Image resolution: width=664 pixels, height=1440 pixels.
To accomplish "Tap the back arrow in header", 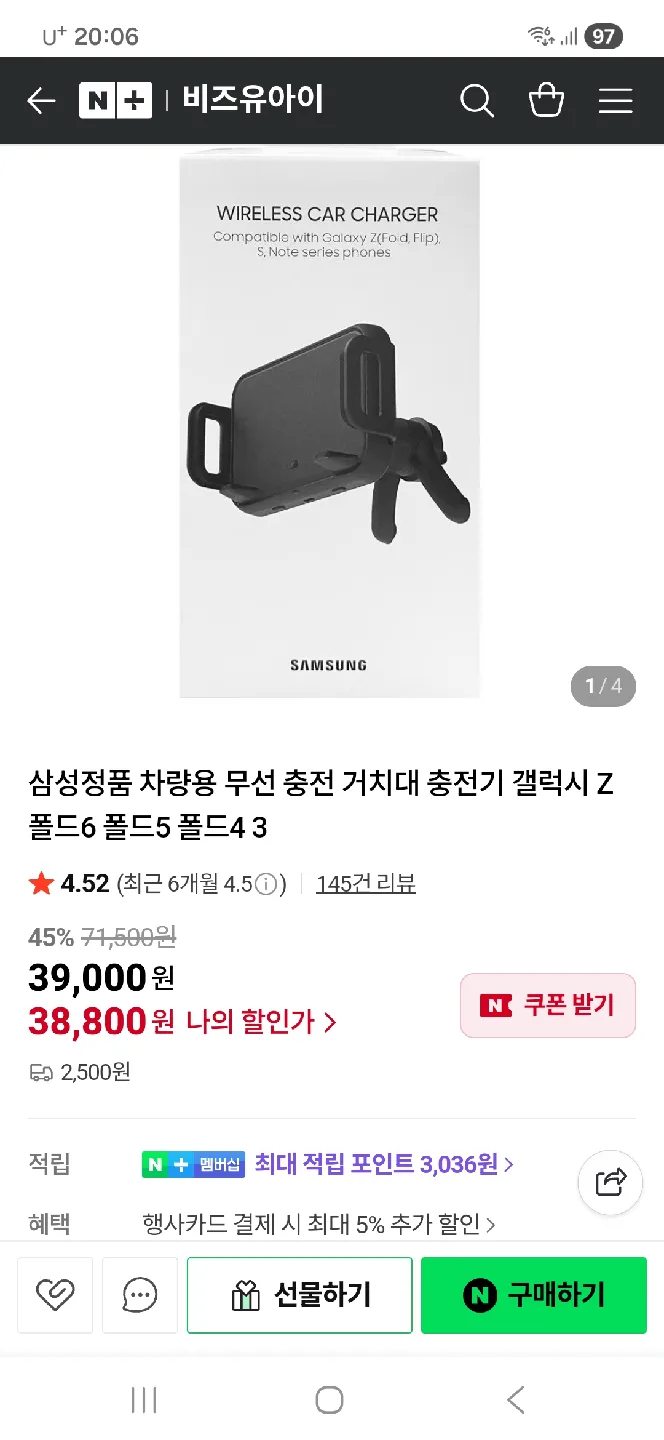I will click(x=41, y=100).
